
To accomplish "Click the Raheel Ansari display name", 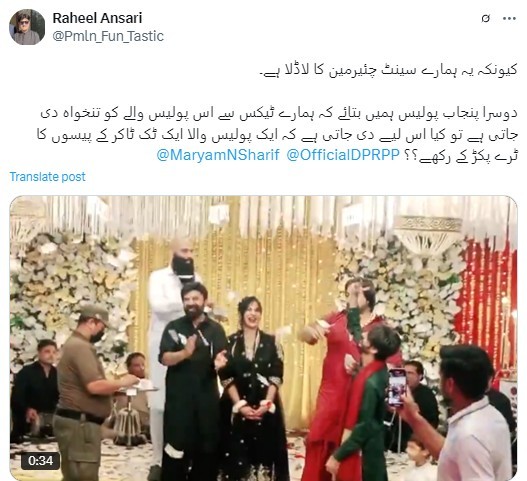I will [97, 18].
